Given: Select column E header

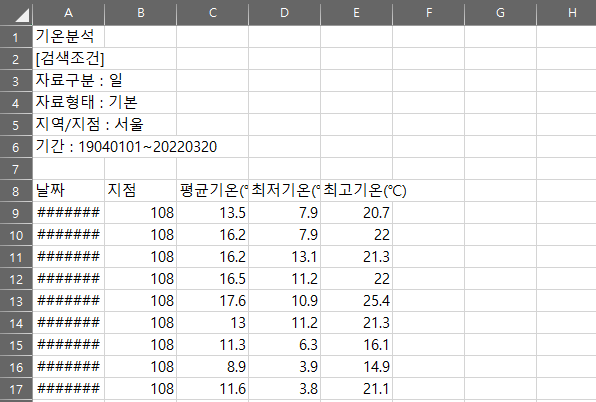Looking at the screenshot, I should pyautogui.click(x=356, y=13).
